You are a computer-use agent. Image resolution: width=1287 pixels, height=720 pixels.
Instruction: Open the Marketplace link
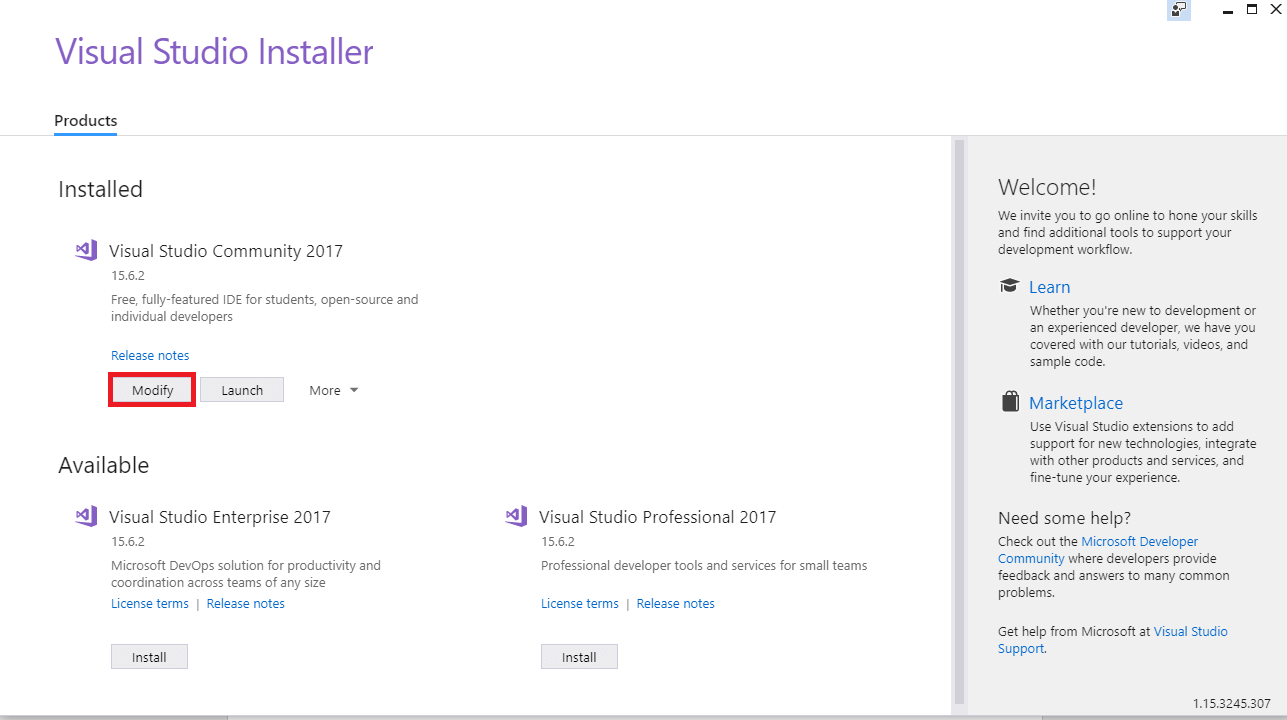1076,403
